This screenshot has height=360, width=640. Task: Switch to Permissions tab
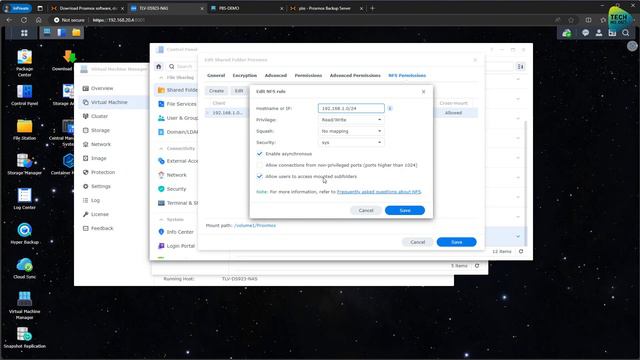pyautogui.click(x=308, y=76)
